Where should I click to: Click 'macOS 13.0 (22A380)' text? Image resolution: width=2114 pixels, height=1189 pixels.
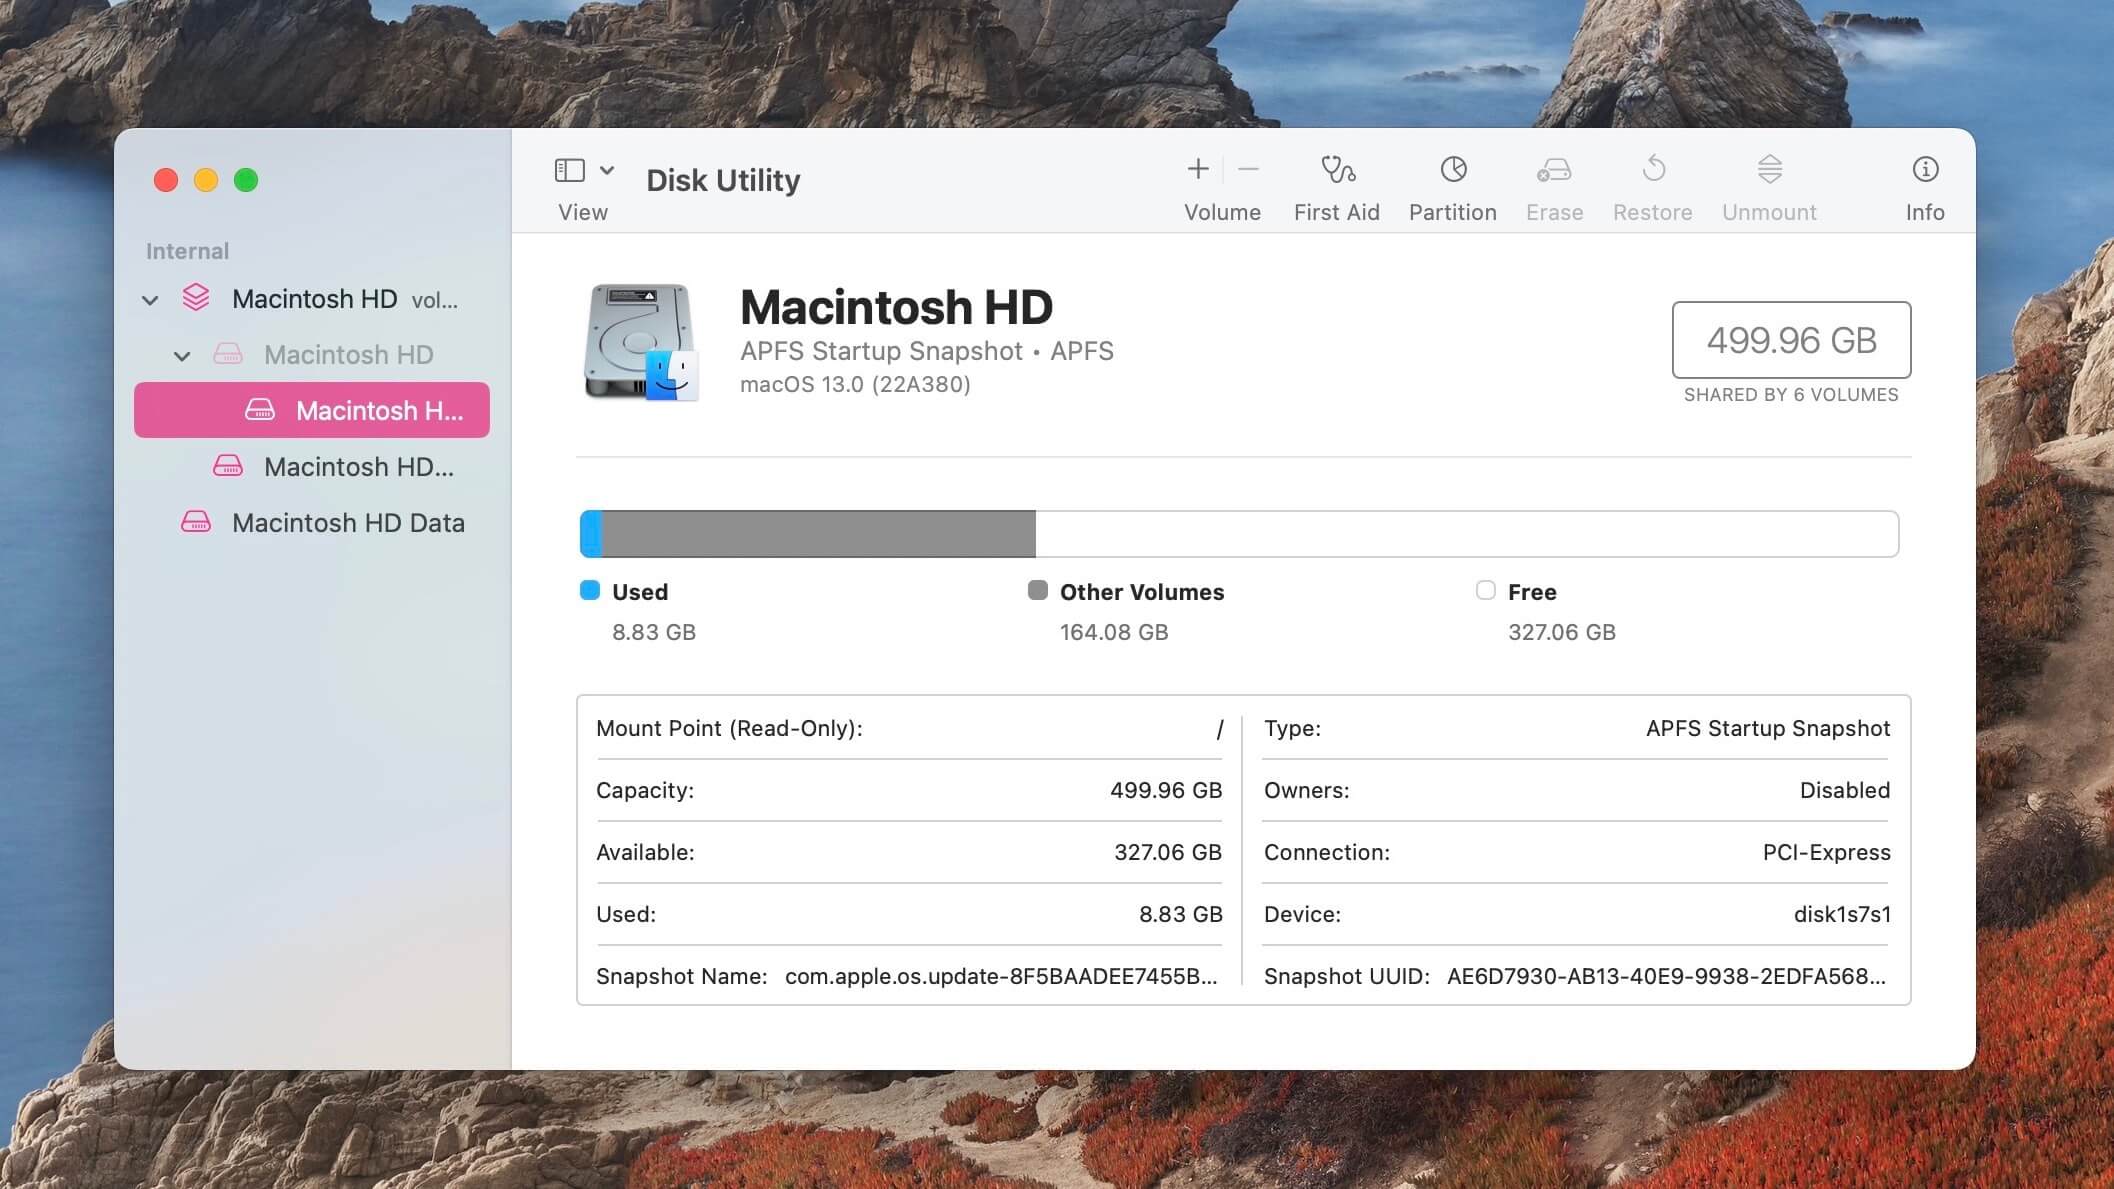[855, 385]
